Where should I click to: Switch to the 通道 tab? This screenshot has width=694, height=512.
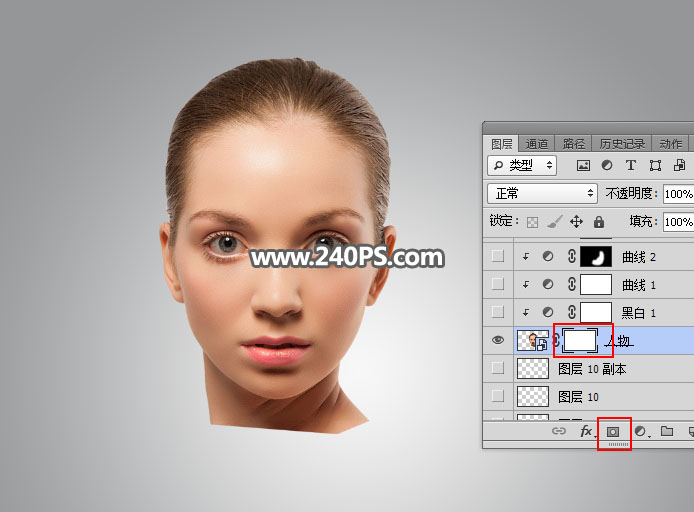[537, 144]
